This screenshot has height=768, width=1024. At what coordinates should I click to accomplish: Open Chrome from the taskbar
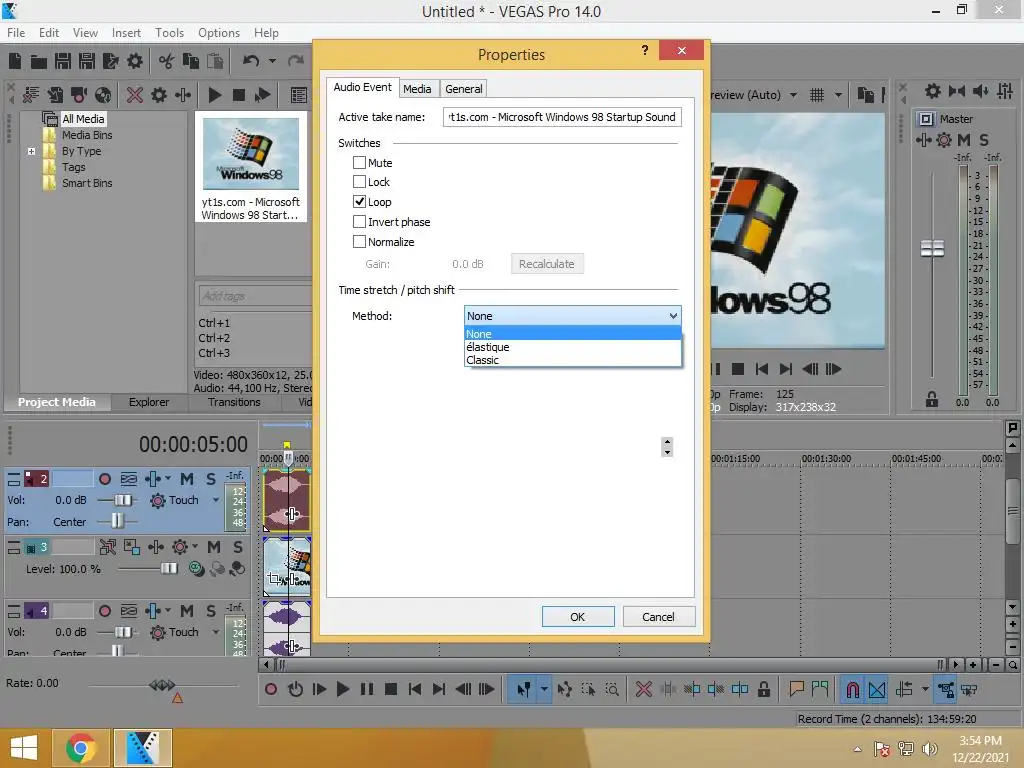coord(81,748)
